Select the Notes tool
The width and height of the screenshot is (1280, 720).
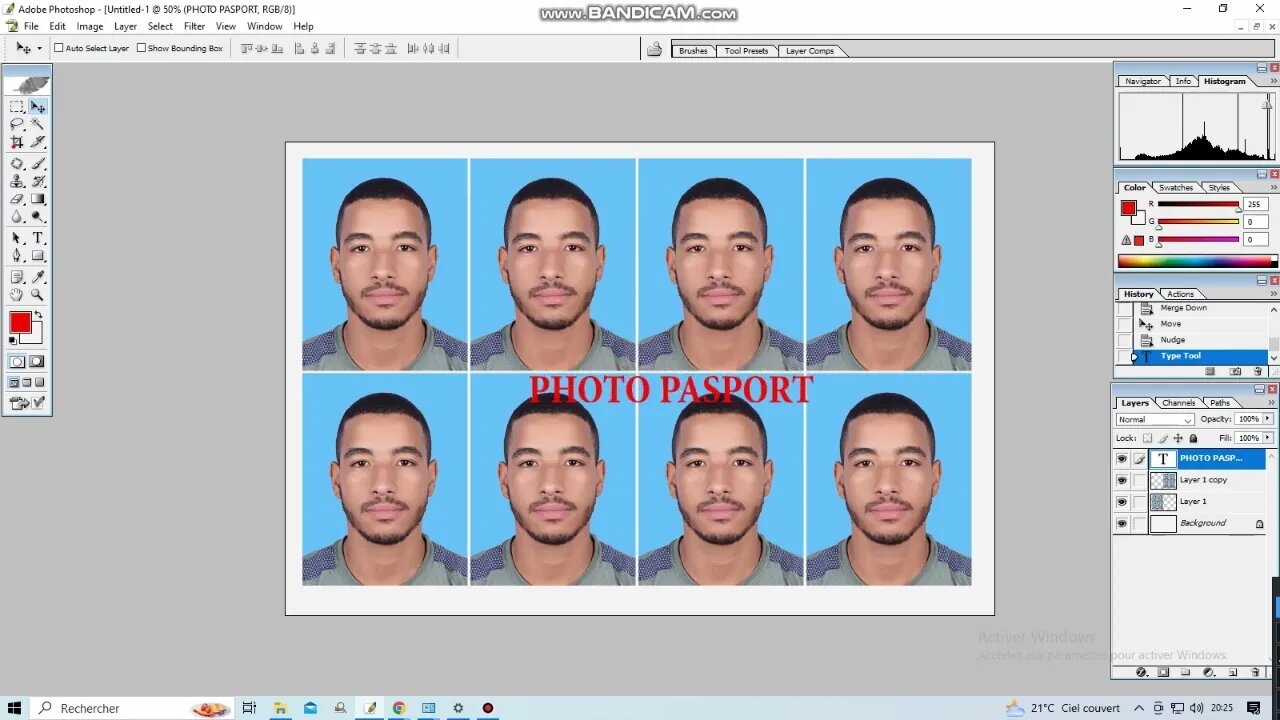[x=17, y=277]
